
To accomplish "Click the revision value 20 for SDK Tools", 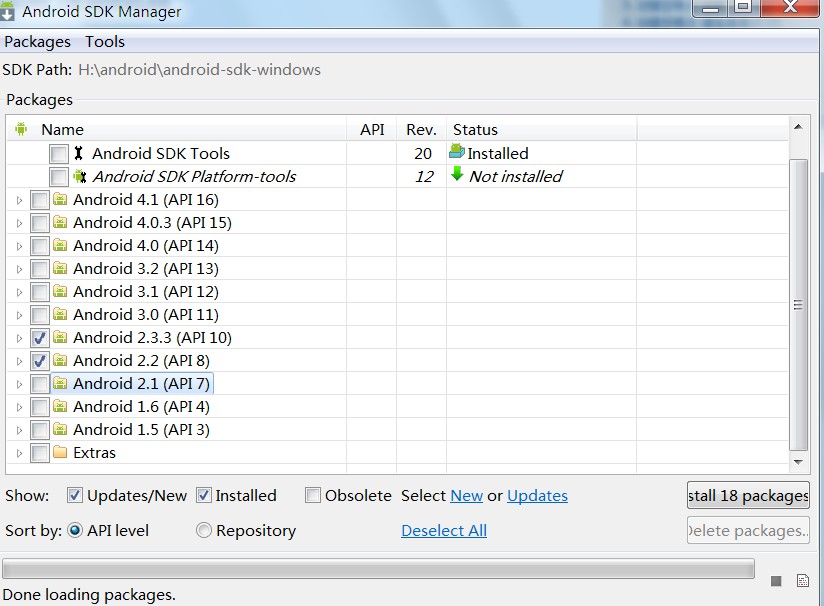I will tap(423, 153).
